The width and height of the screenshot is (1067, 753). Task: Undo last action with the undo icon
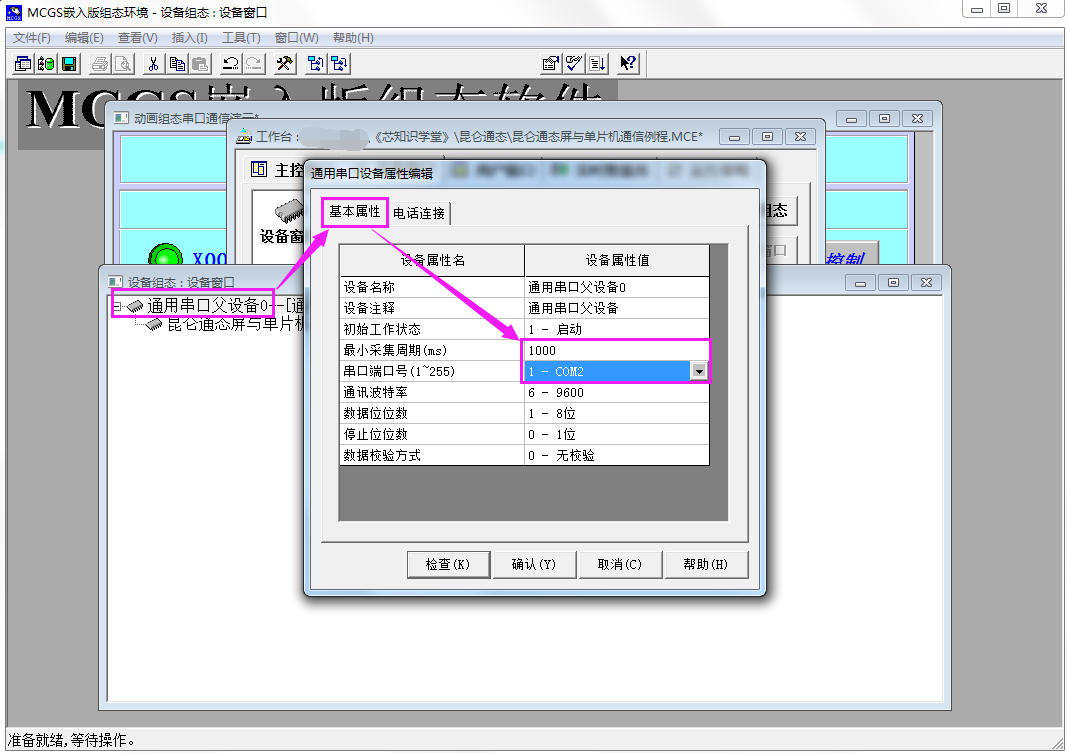coord(231,64)
